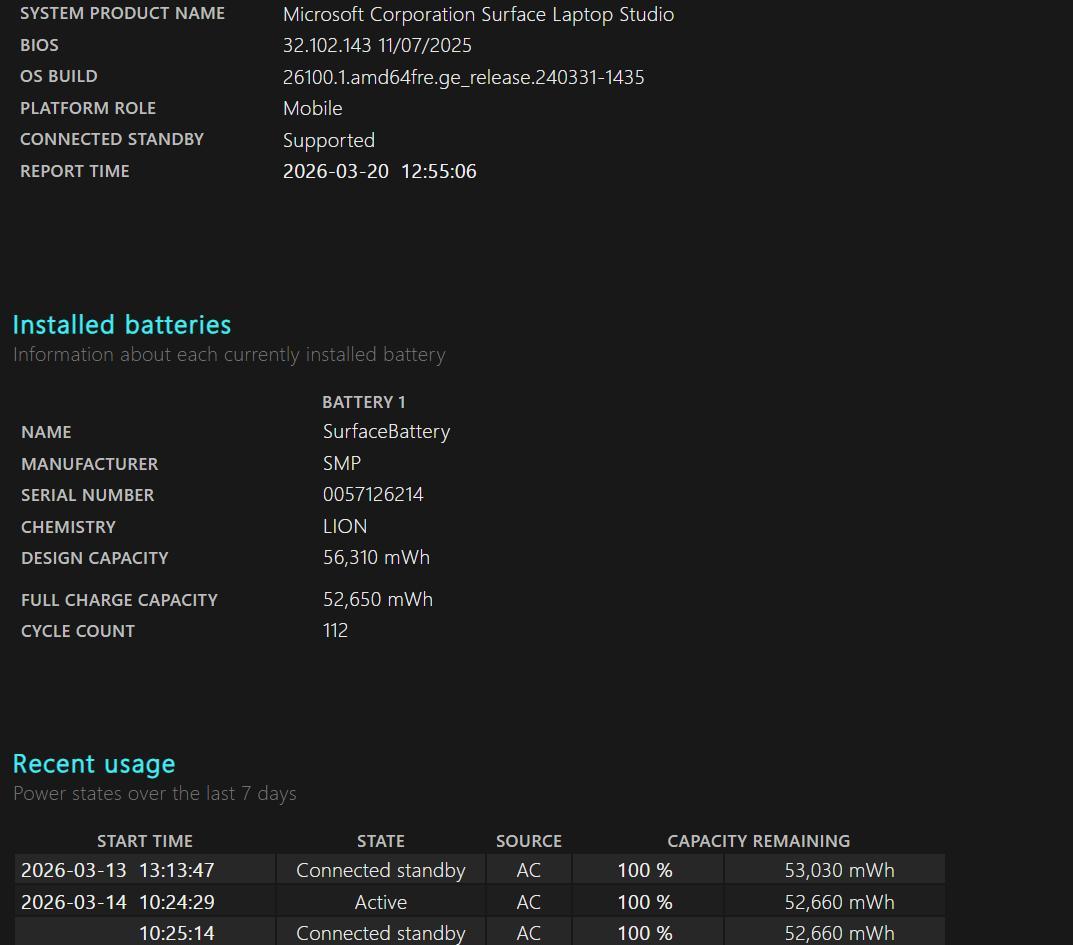
Task: Click the 'SYSTEM PRODUCT NAME' label
Action: [122, 14]
